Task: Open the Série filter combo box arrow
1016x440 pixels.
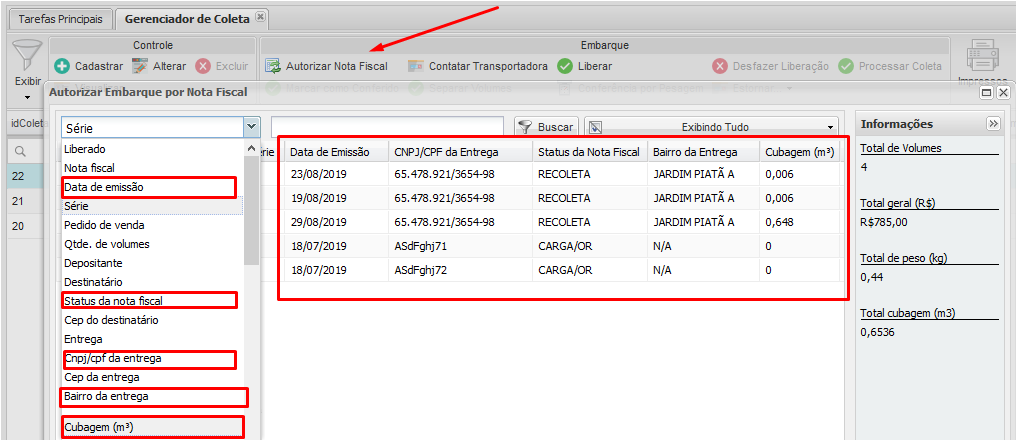Action: coord(251,128)
